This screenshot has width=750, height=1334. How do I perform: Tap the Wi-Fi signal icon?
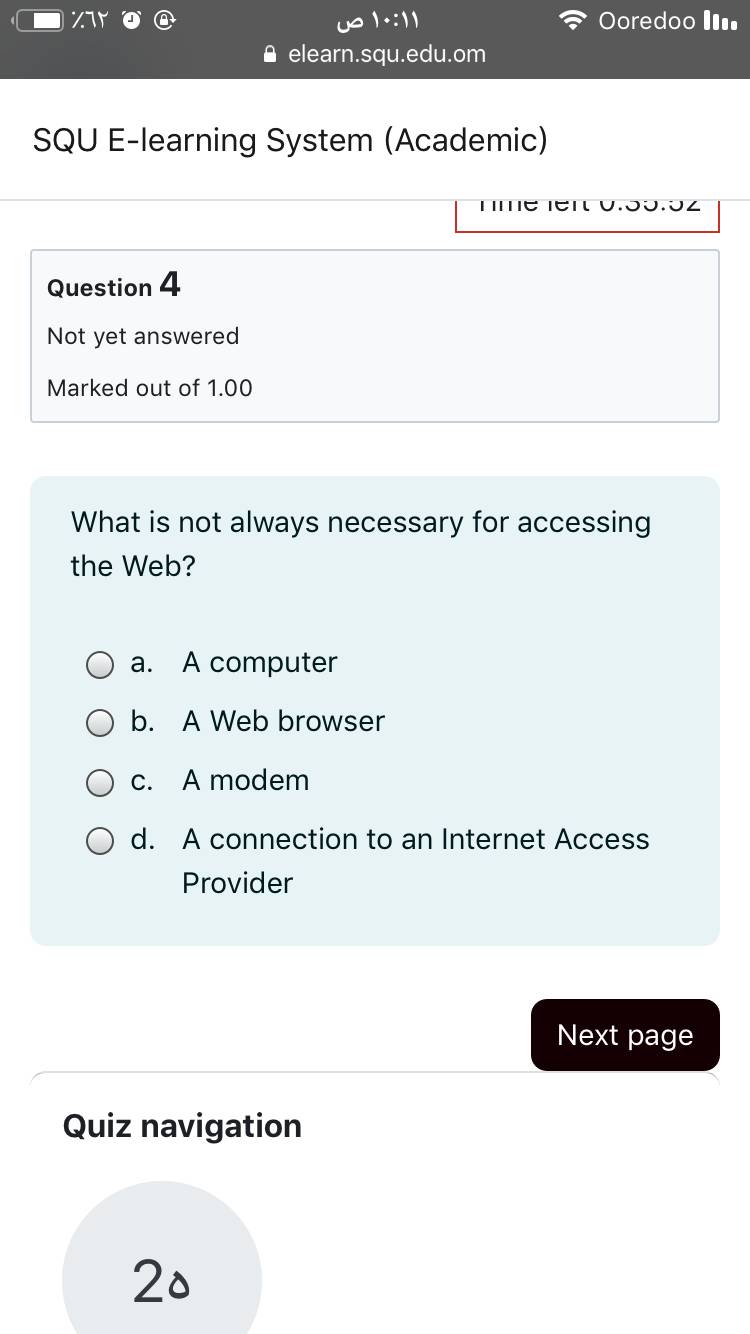573,21
